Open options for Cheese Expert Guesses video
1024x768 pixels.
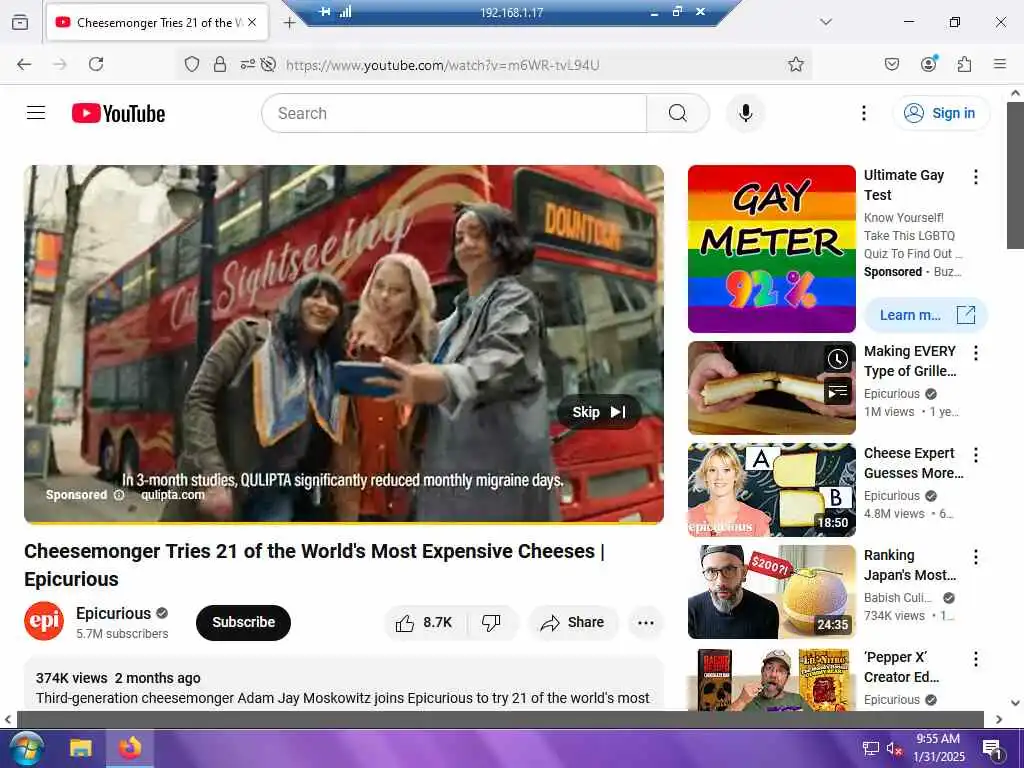coord(975,455)
